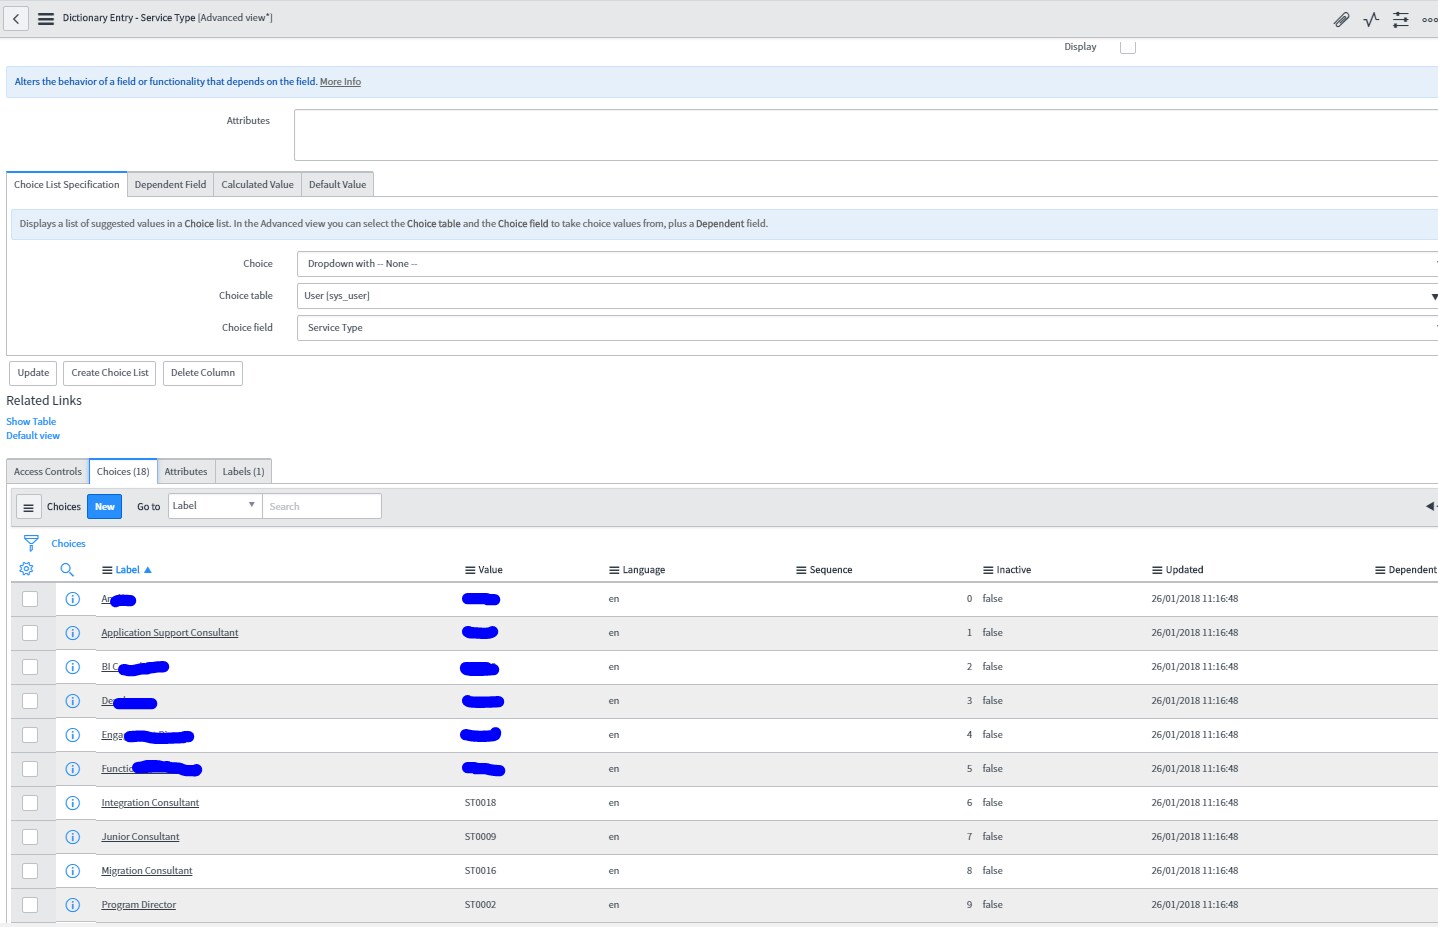Image resolution: width=1438 pixels, height=927 pixels.
Task: Open the form context hamburger menu
Action: [x=46, y=18]
